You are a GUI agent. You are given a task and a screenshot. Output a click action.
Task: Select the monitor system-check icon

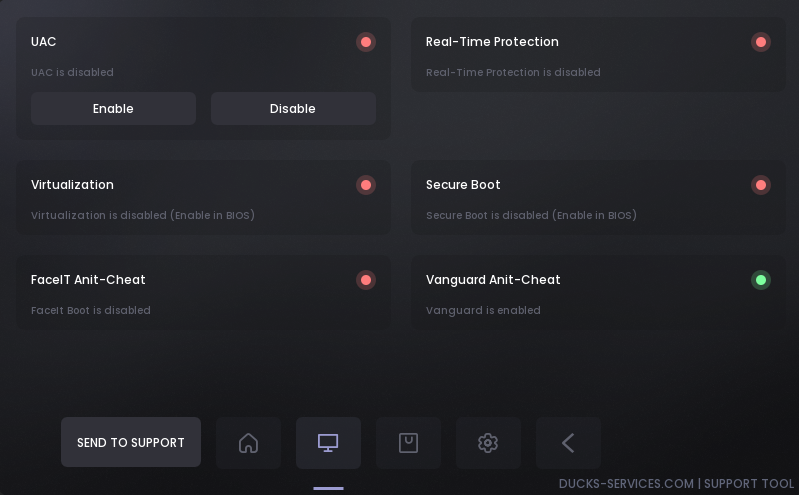(328, 443)
